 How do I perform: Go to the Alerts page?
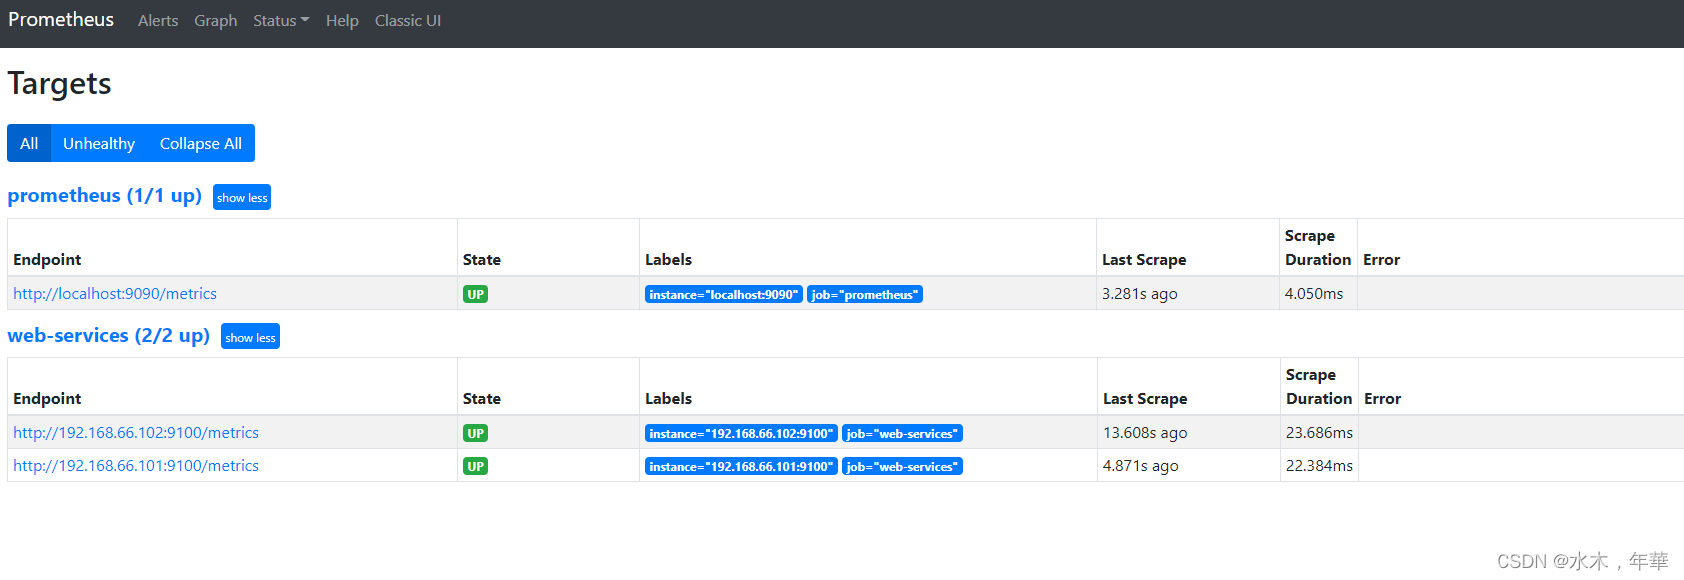[158, 21]
